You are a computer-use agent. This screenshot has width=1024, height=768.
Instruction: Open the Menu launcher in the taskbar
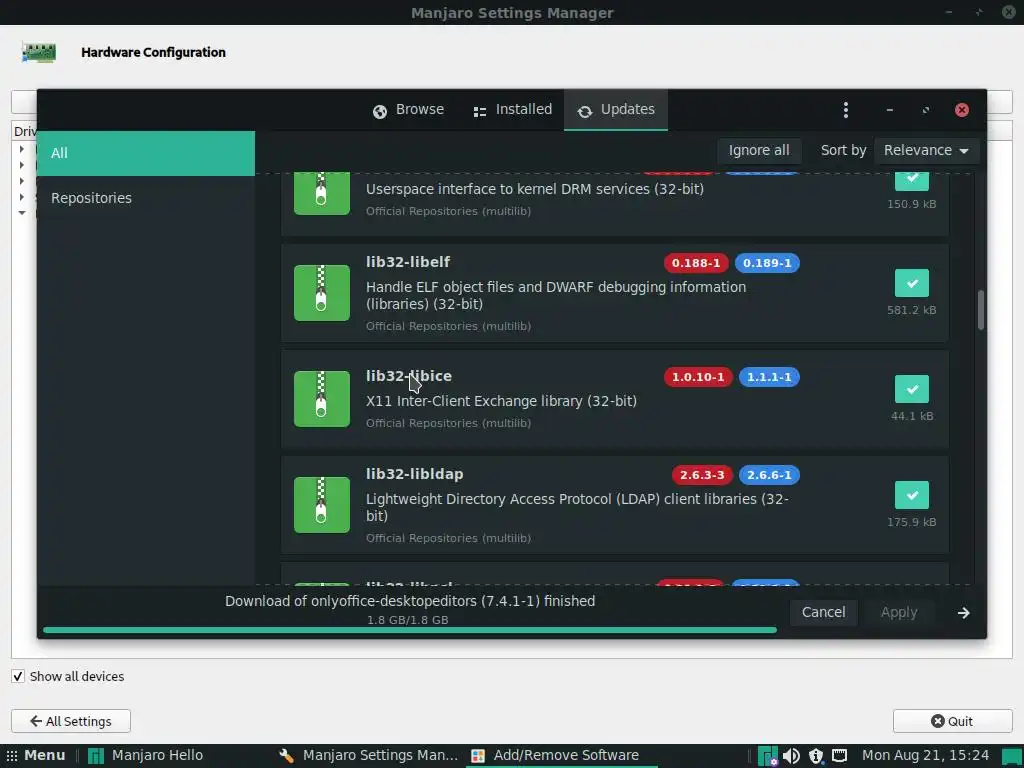[36, 756]
